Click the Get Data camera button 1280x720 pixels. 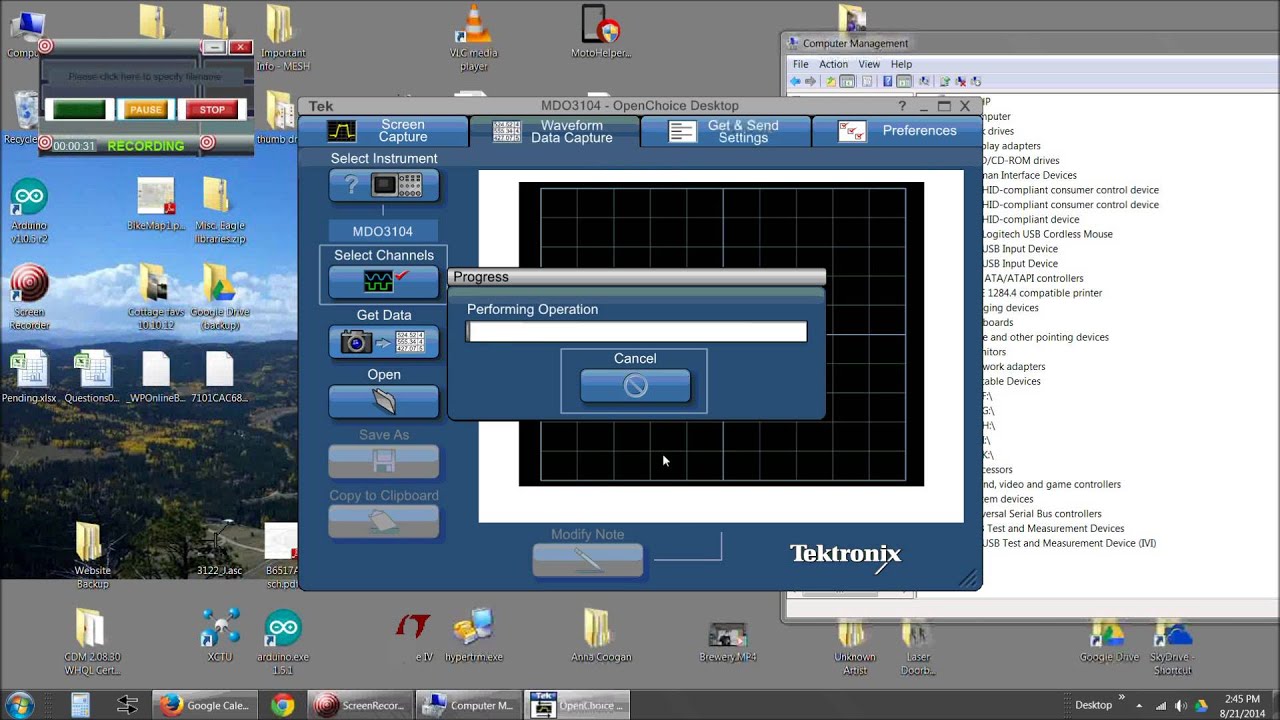384,342
